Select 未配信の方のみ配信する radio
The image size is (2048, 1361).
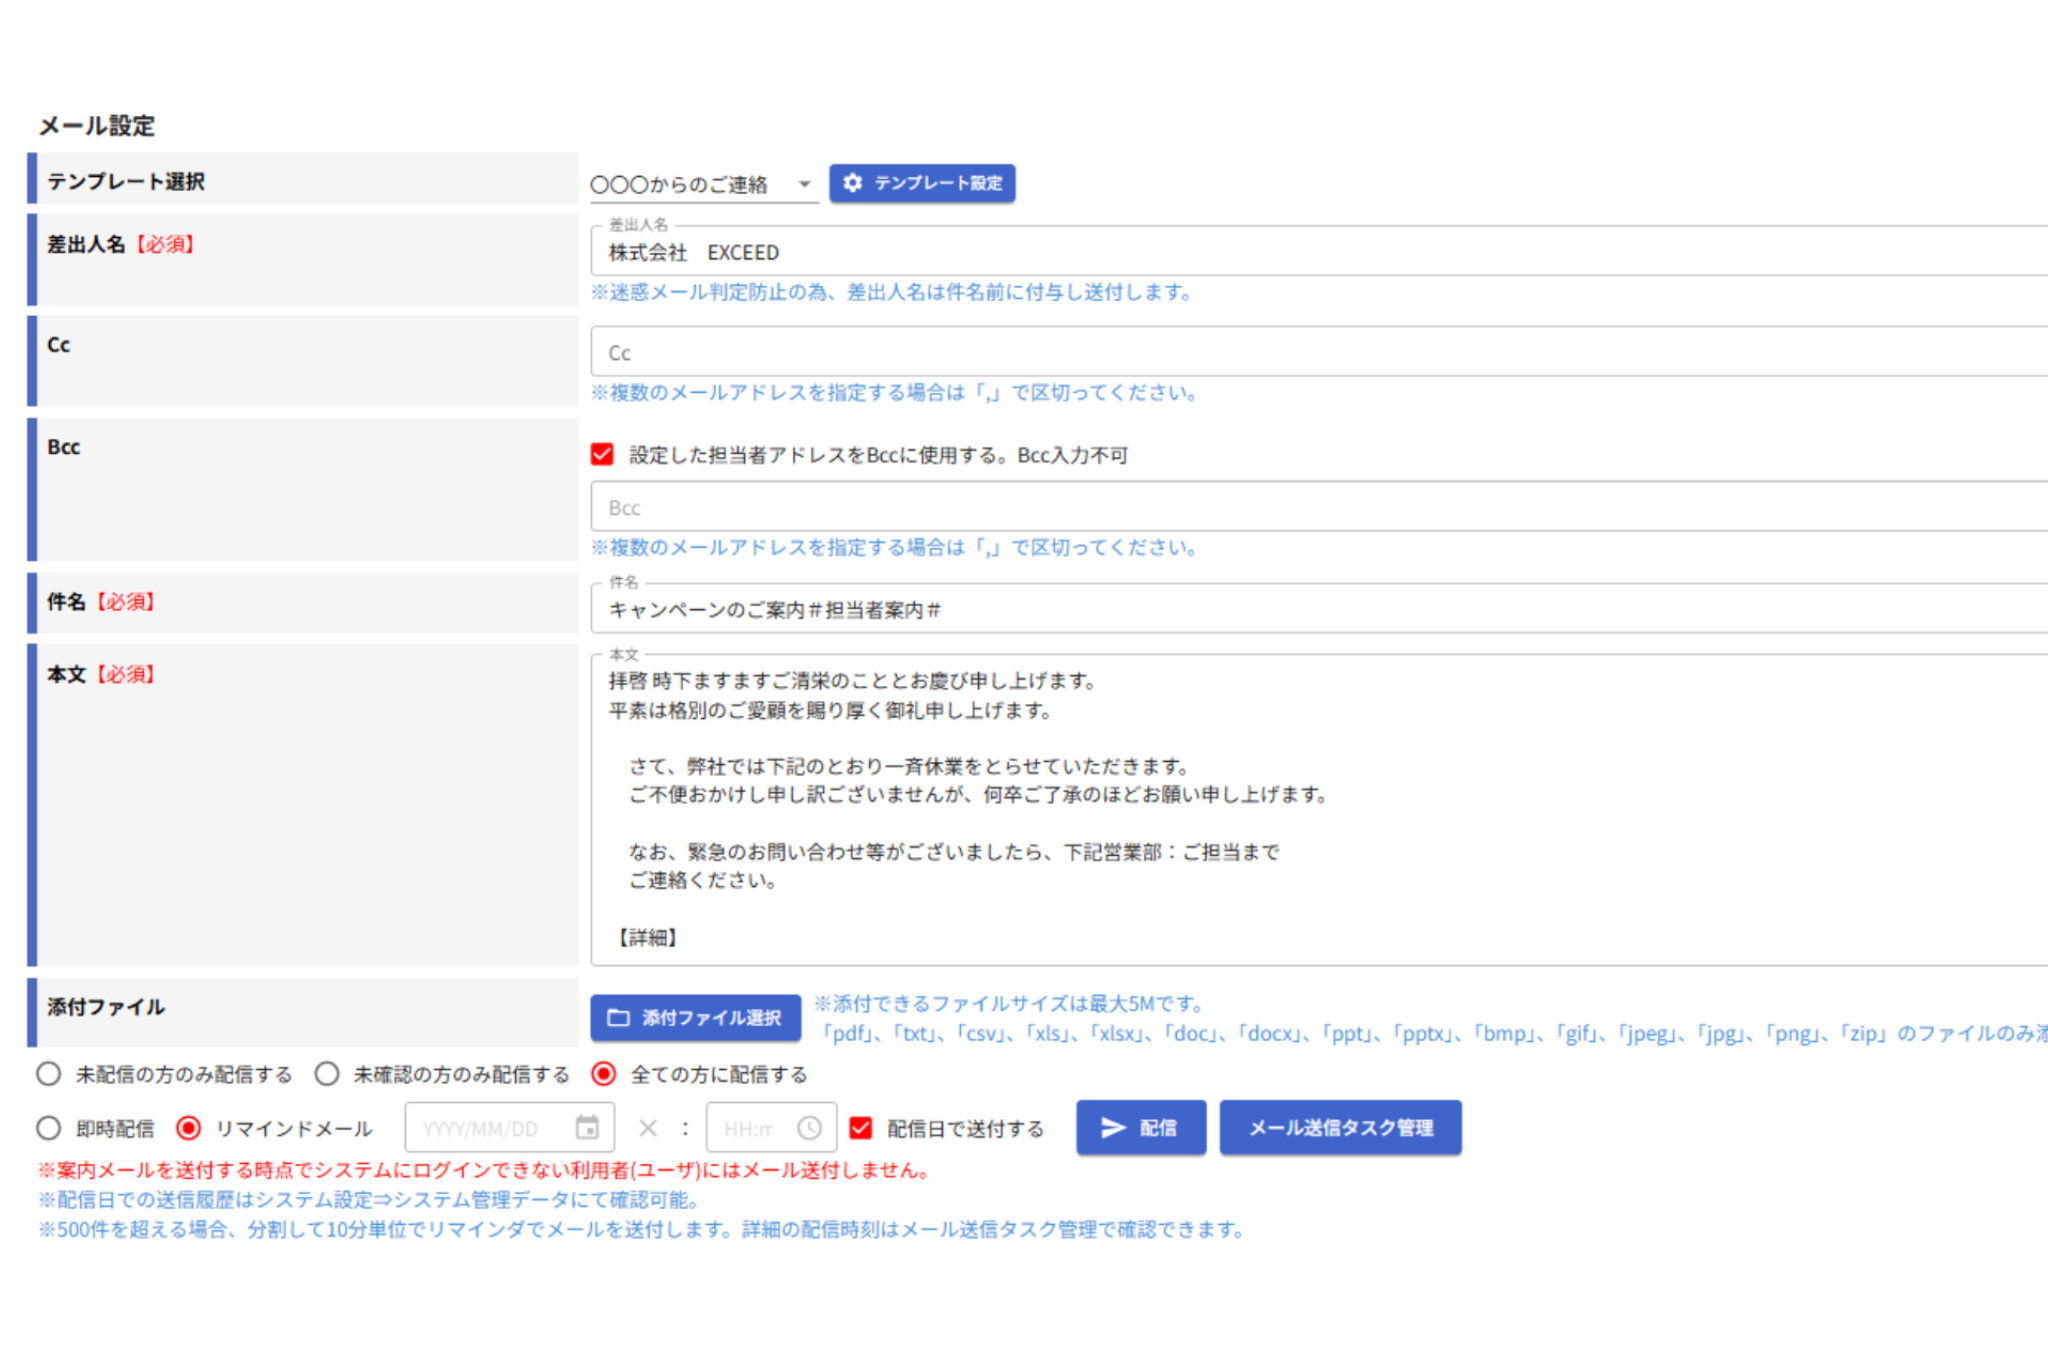point(48,1074)
